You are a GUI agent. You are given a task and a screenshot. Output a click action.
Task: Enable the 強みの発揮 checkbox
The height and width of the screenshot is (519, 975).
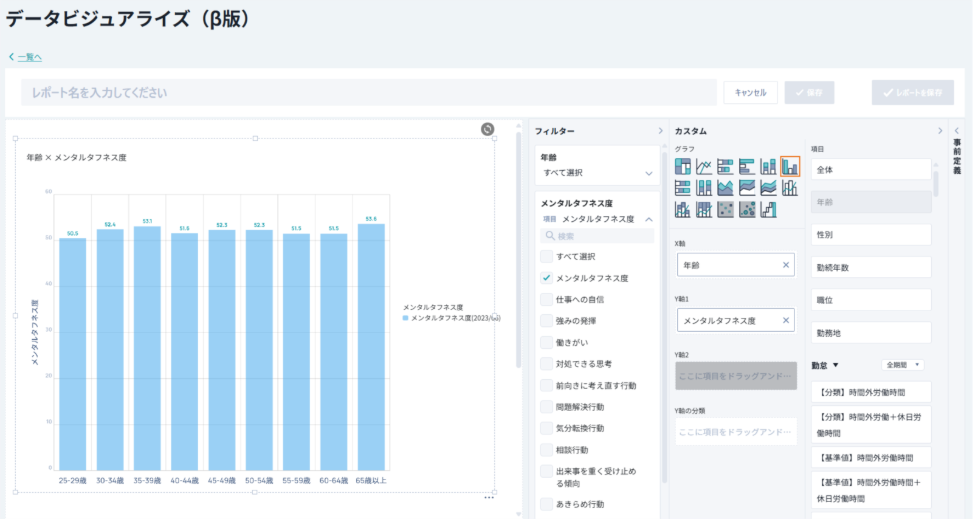coord(546,321)
